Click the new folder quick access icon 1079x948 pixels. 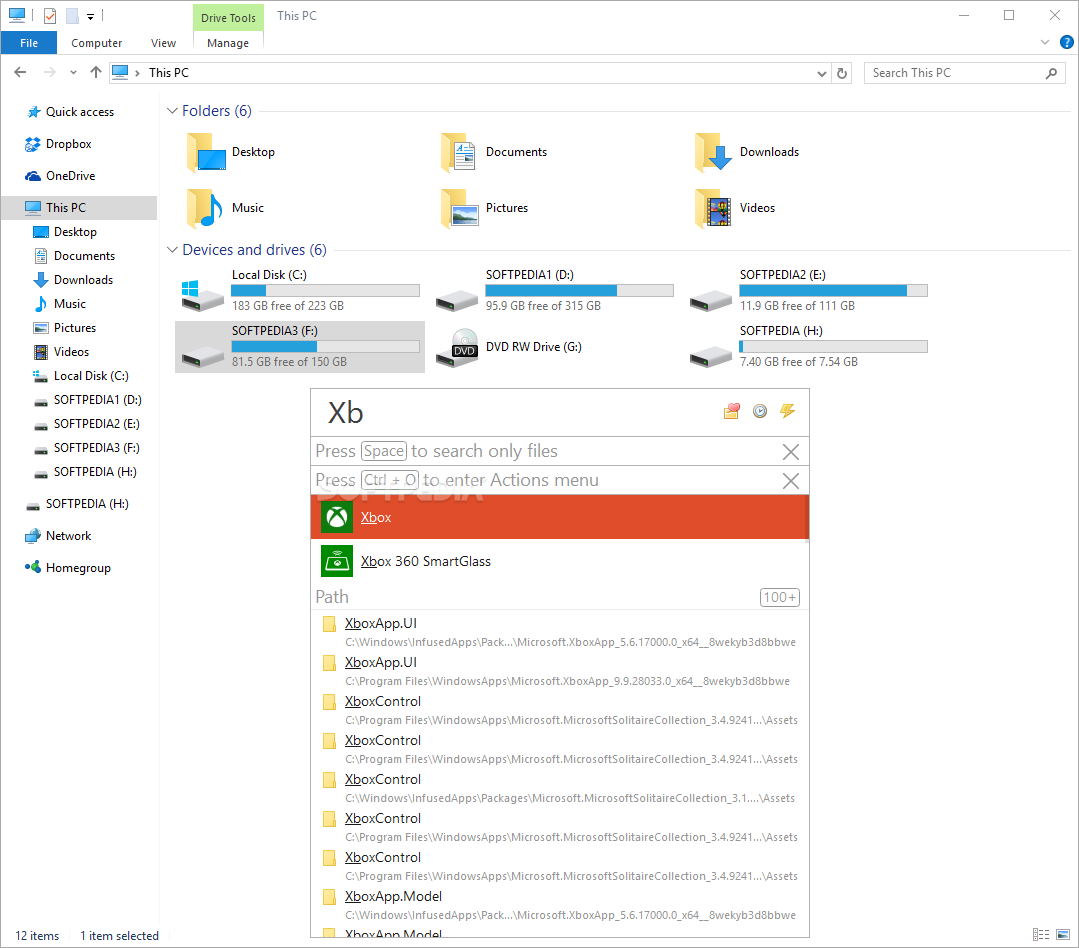(72, 15)
